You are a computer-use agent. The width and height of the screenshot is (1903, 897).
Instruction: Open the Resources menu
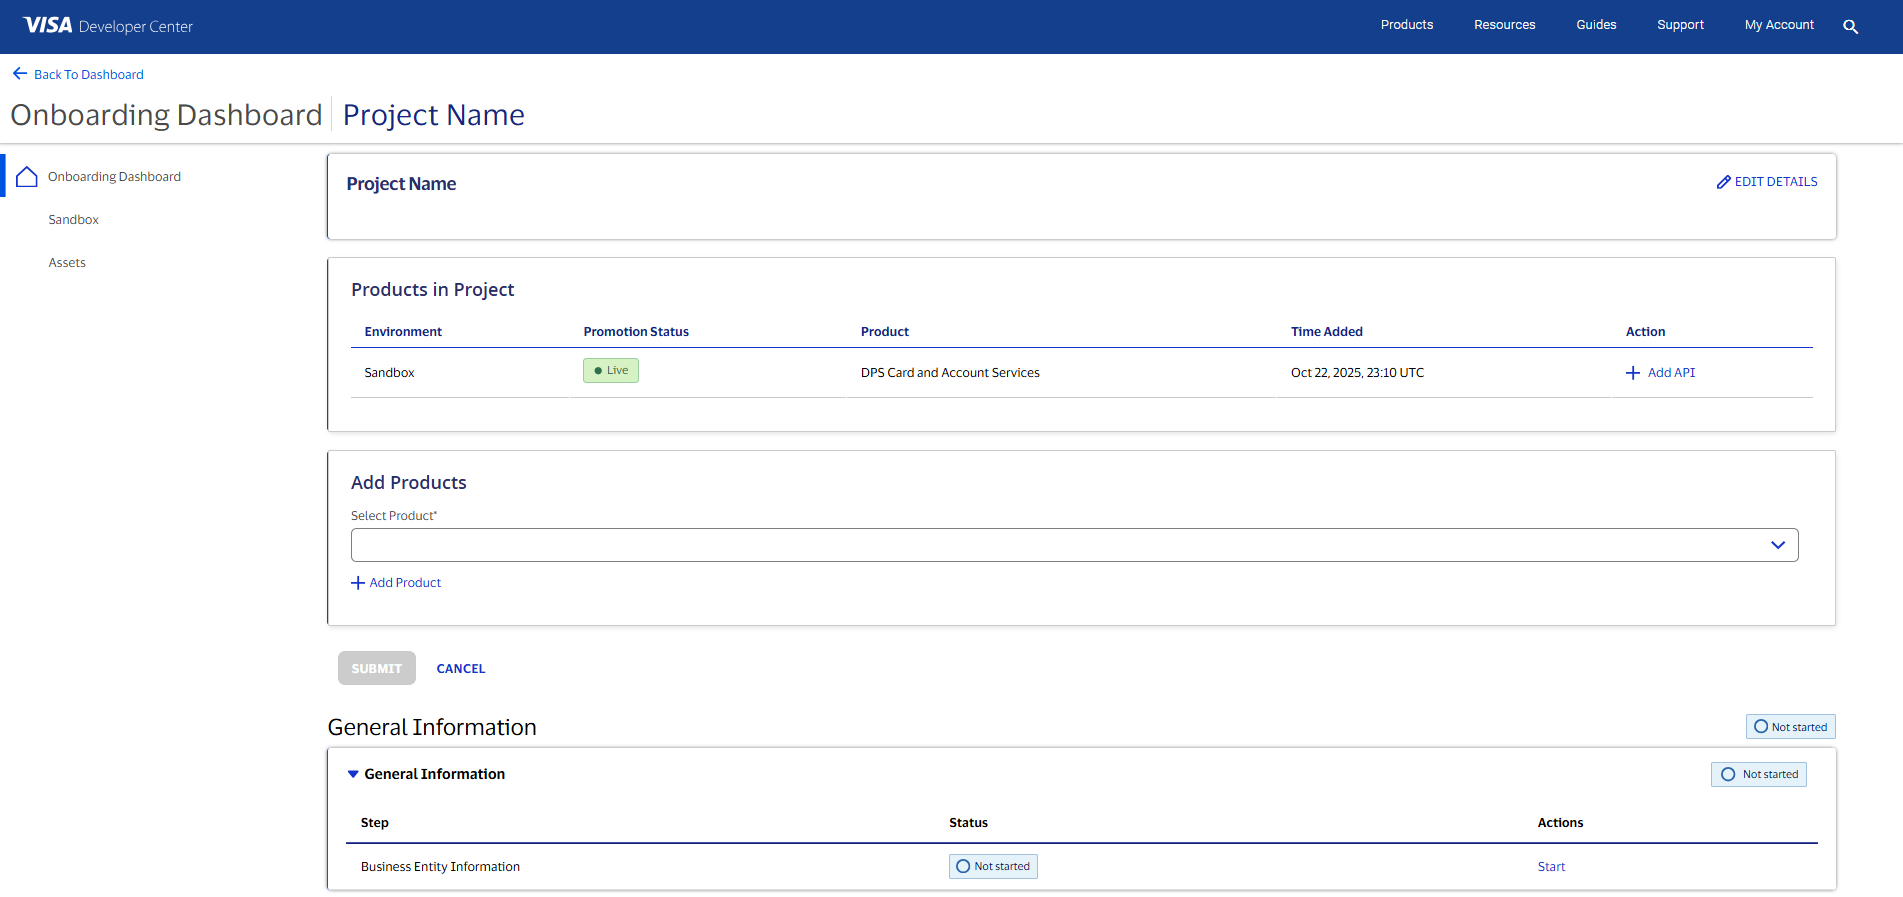pos(1504,25)
